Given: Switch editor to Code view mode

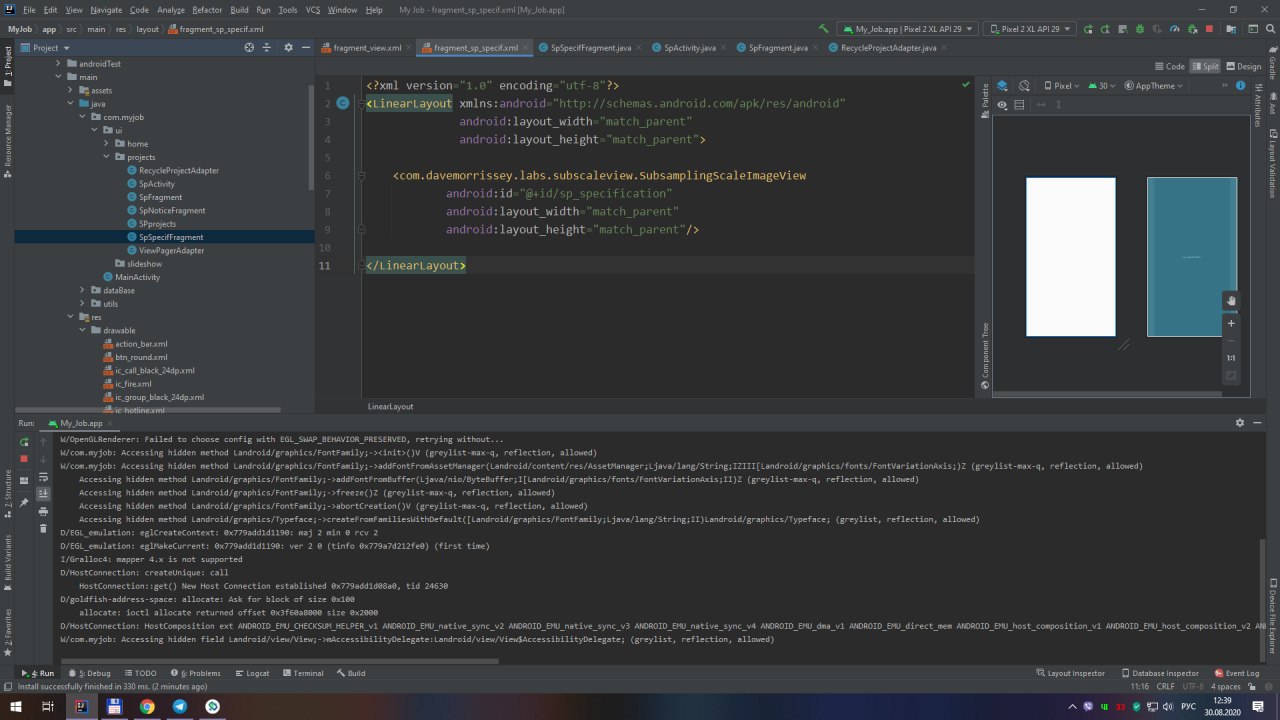Looking at the screenshot, I should coord(1169,66).
